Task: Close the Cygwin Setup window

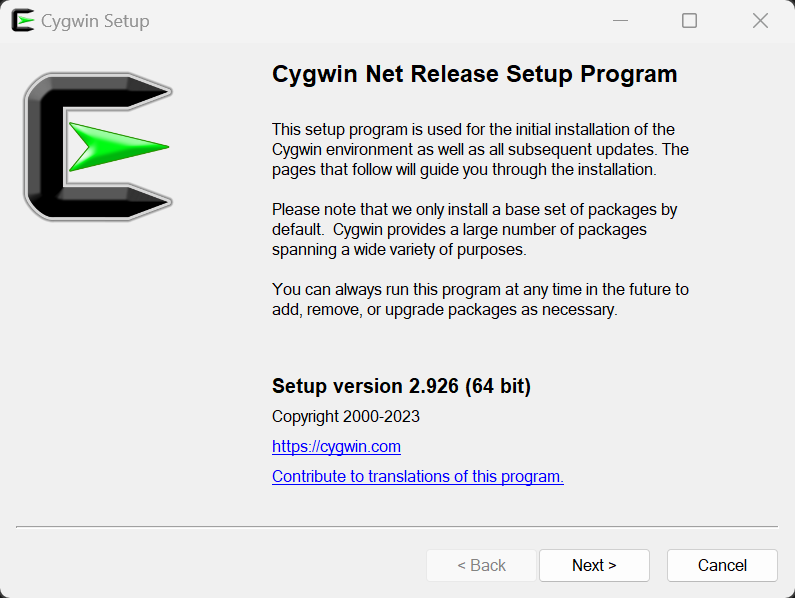Action: click(x=760, y=21)
